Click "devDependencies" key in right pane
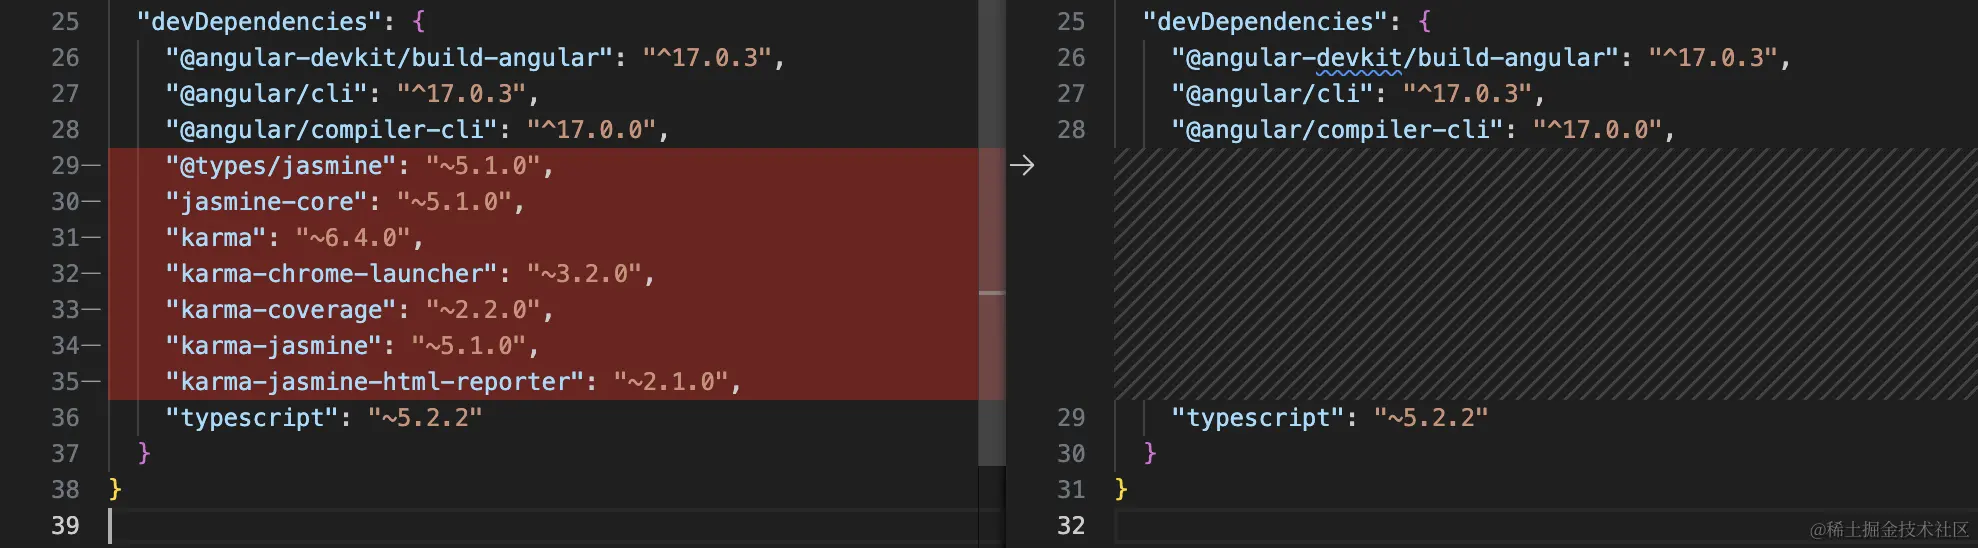 coord(1266,21)
